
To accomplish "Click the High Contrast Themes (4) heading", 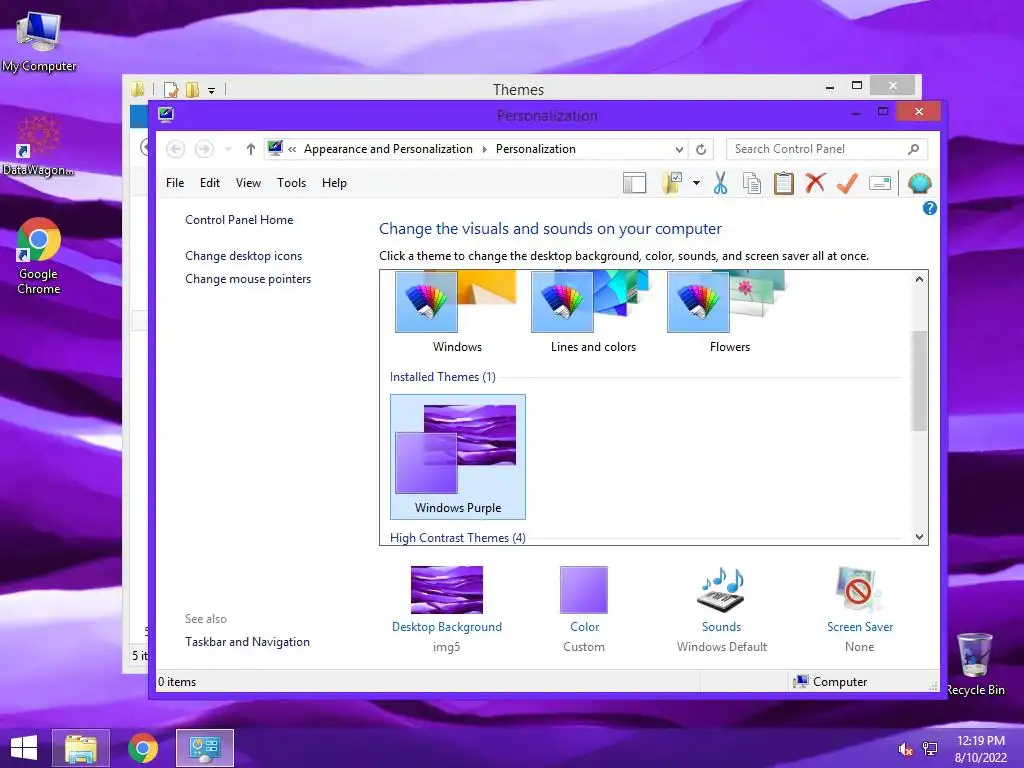I will coord(458,537).
